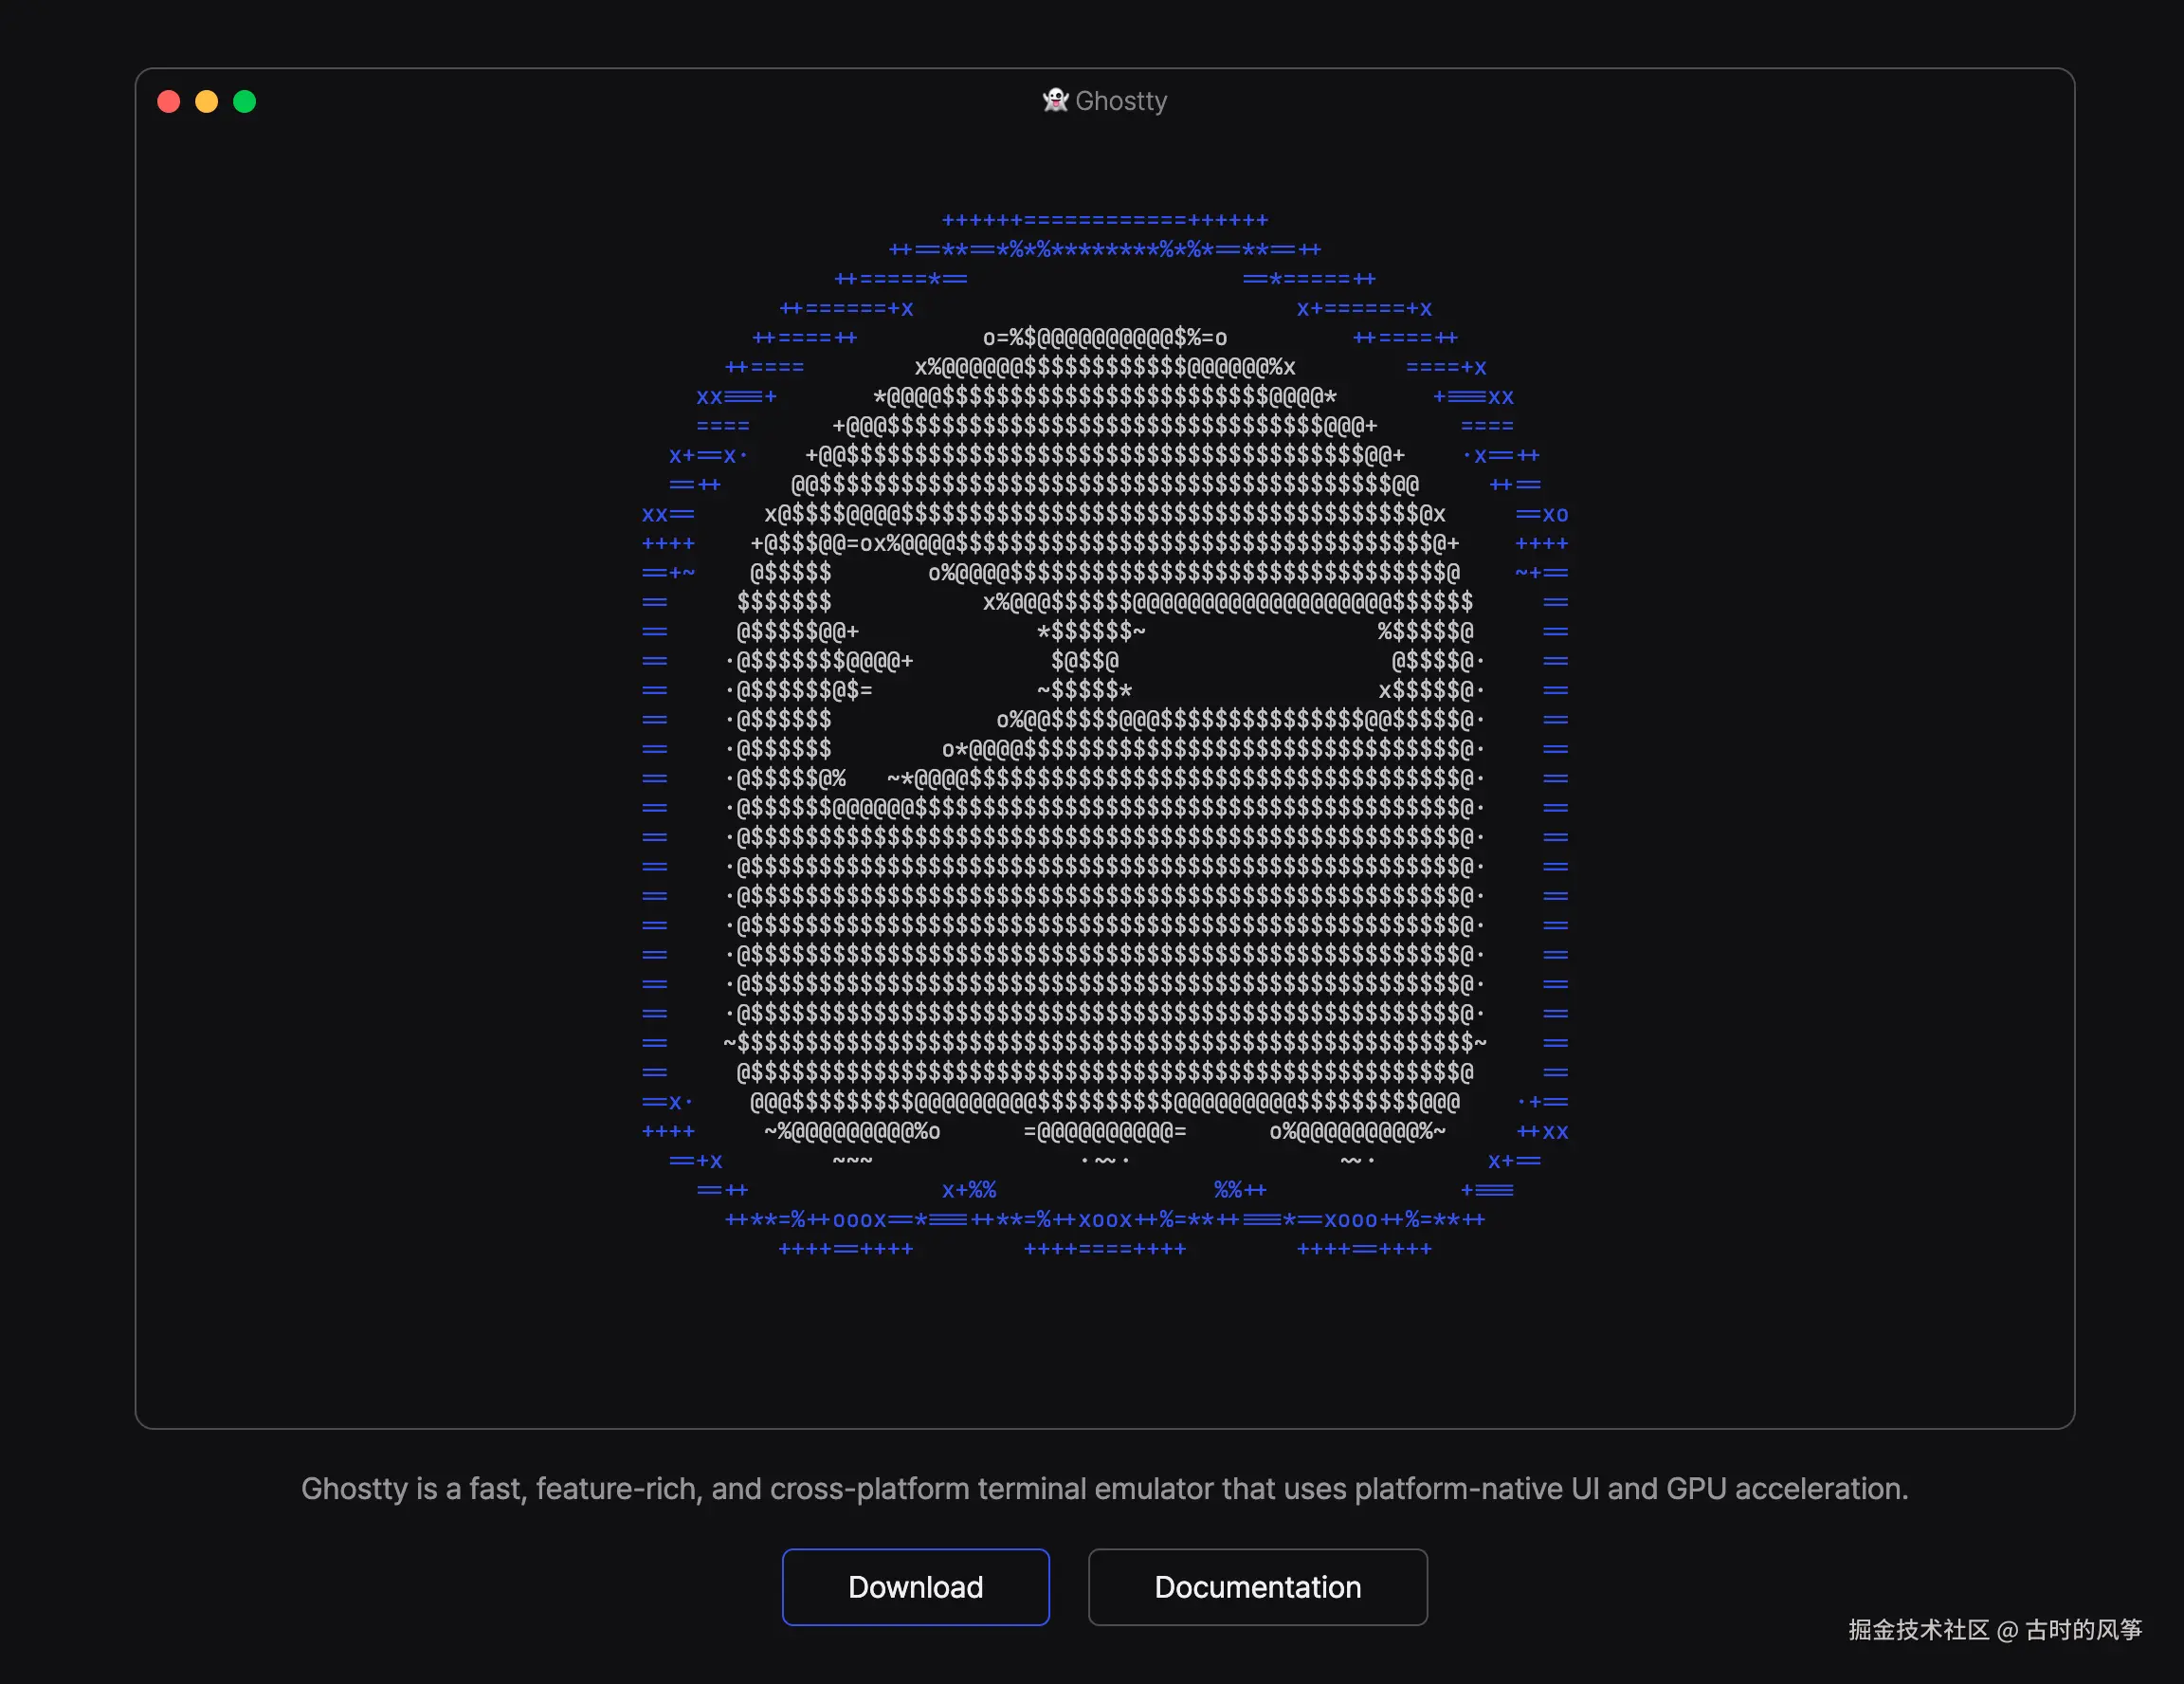This screenshot has width=2184, height=1684.
Task: Click the ASCII ghost's left foot
Action: coord(852,1132)
